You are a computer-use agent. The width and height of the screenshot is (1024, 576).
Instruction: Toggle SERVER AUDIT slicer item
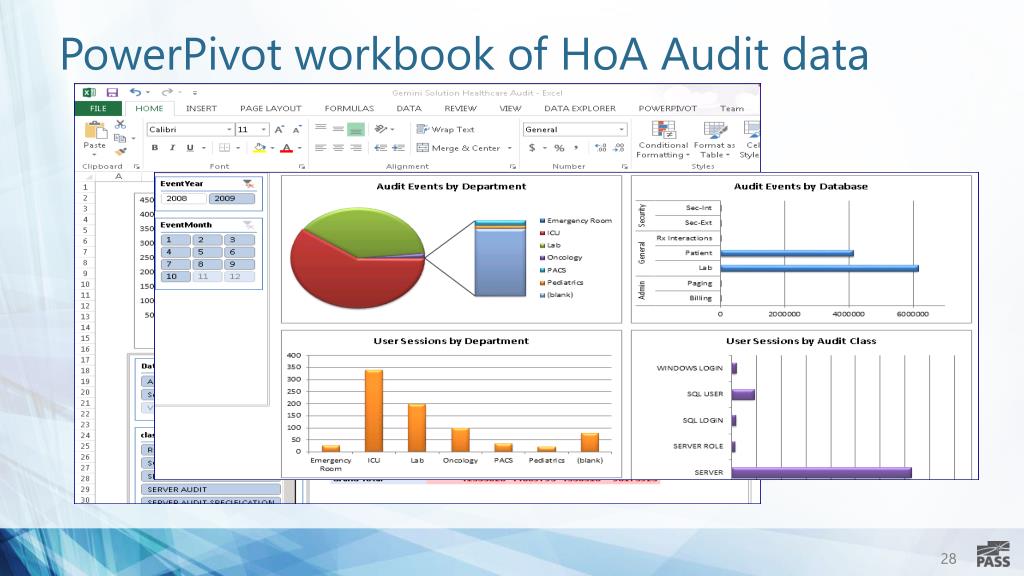211,489
